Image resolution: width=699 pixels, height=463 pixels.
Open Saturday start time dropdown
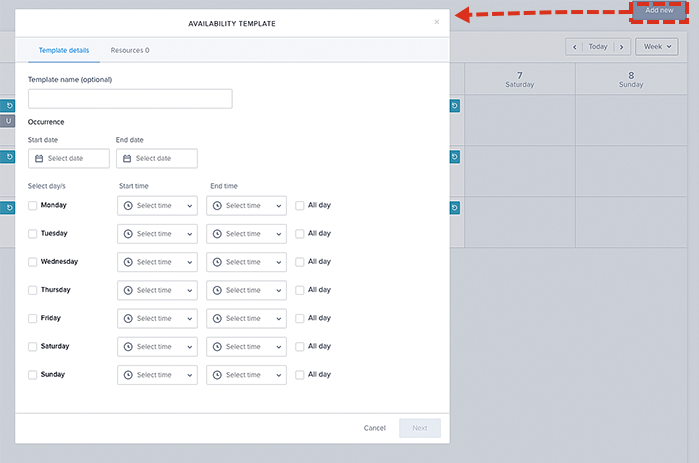[157, 347]
